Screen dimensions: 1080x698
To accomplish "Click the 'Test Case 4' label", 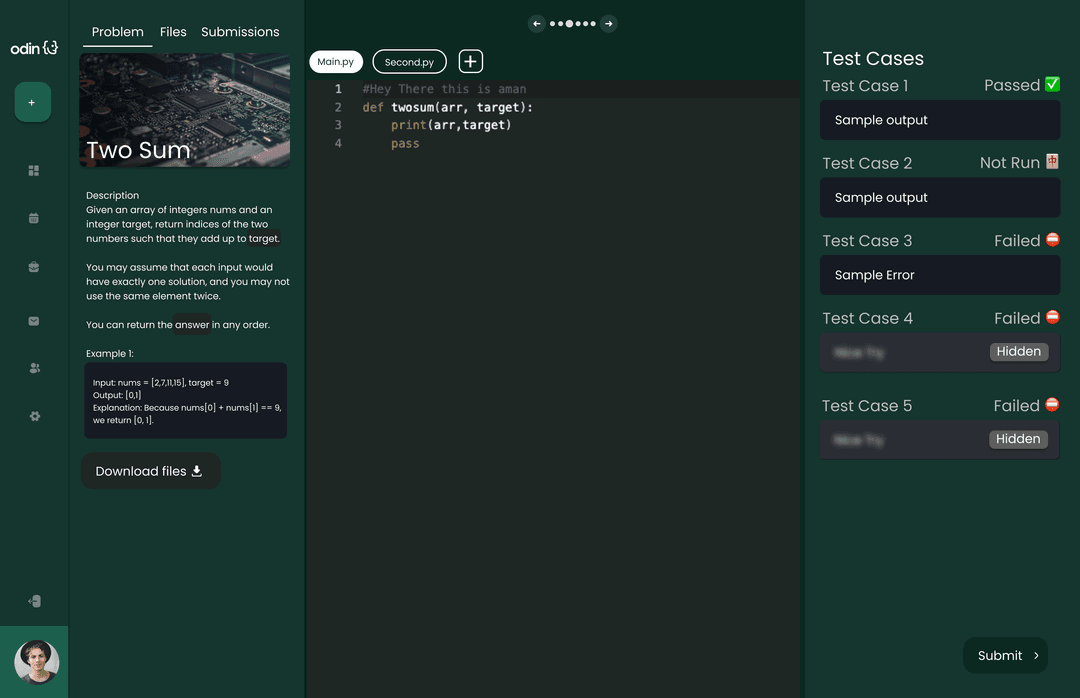I will tap(867, 318).
